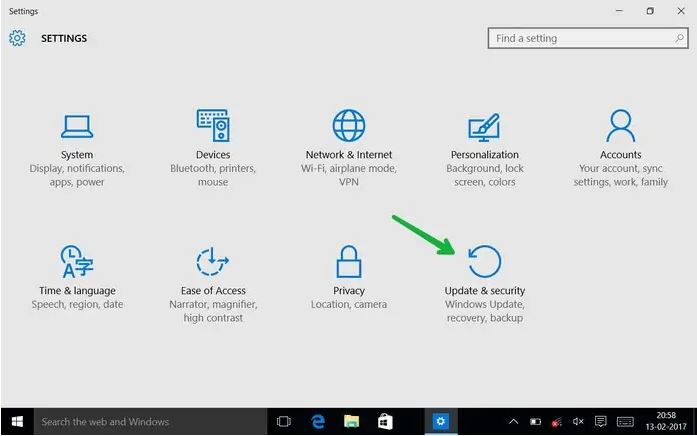Click 'Your account, sync settings, work, family' text
Screen dimensions: 697x436
pos(621,175)
